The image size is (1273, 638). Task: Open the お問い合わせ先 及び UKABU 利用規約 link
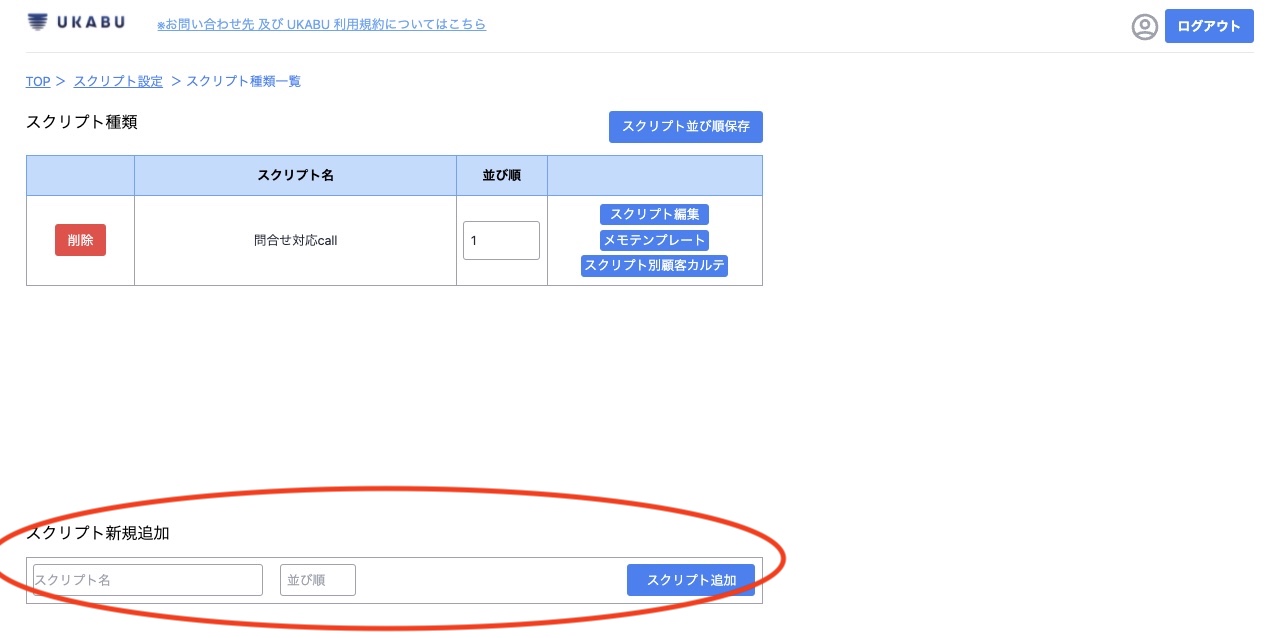(x=321, y=24)
